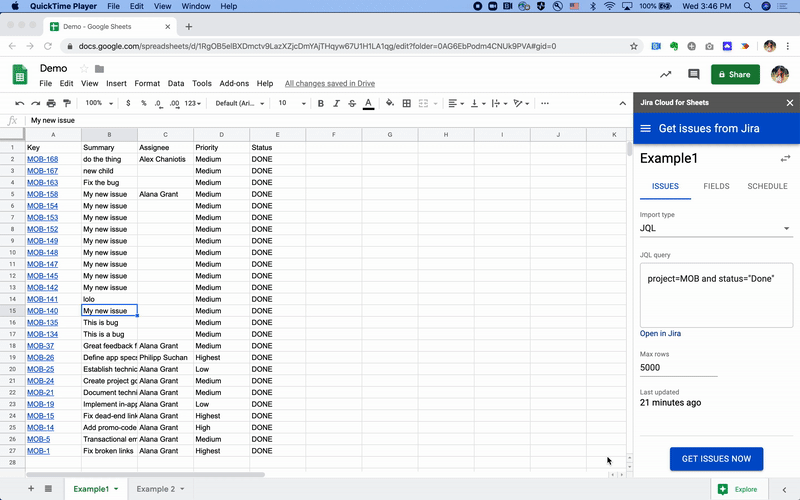This screenshot has width=800, height=500.
Task: Click the formula bar showing My new issue
Action: [x=327, y=120]
